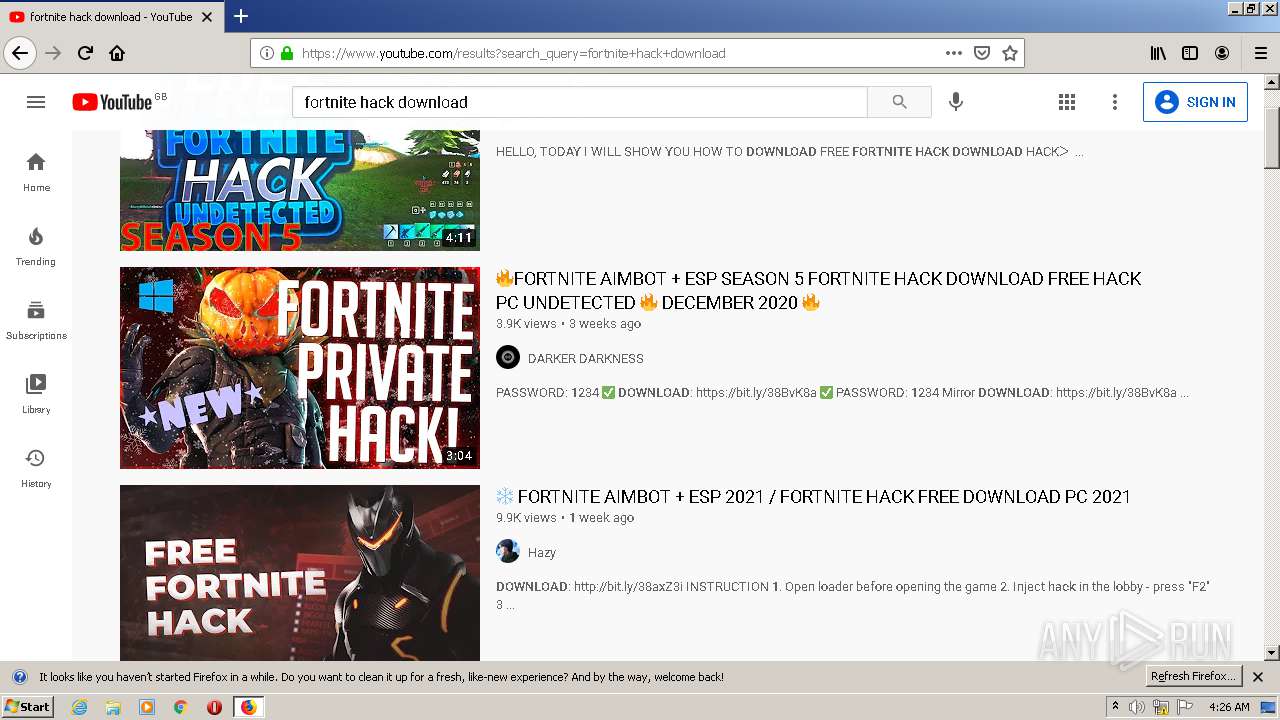This screenshot has width=1280, height=720.
Task: Open the media player taskbar icon
Action: click(x=147, y=707)
